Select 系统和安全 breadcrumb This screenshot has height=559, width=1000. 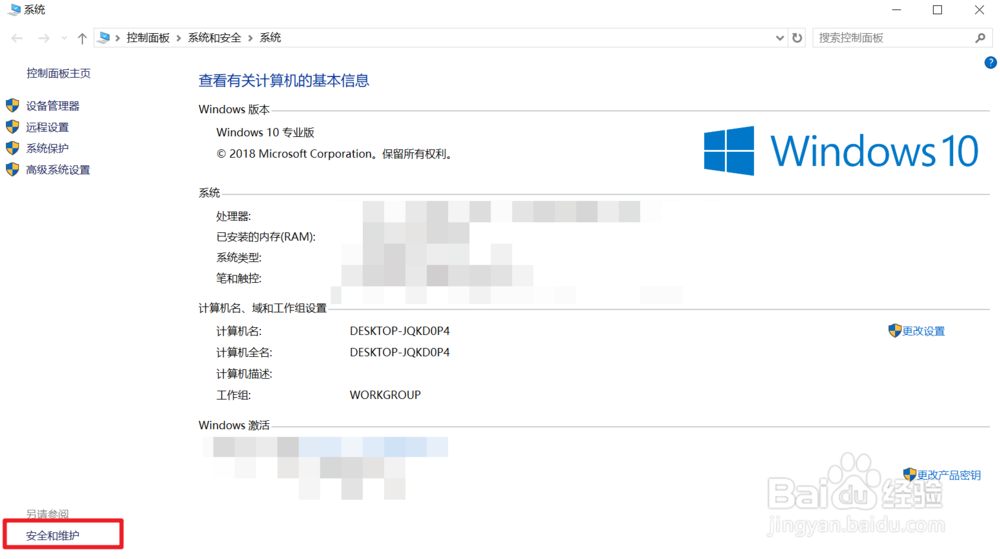[214, 38]
